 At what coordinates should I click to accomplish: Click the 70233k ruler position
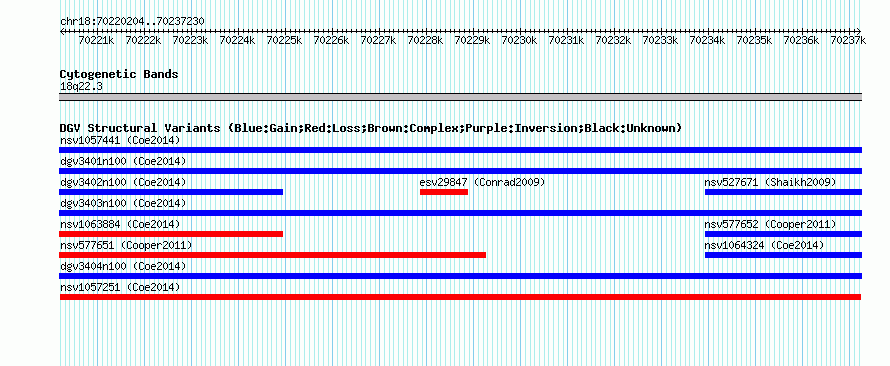click(x=662, y=40)
